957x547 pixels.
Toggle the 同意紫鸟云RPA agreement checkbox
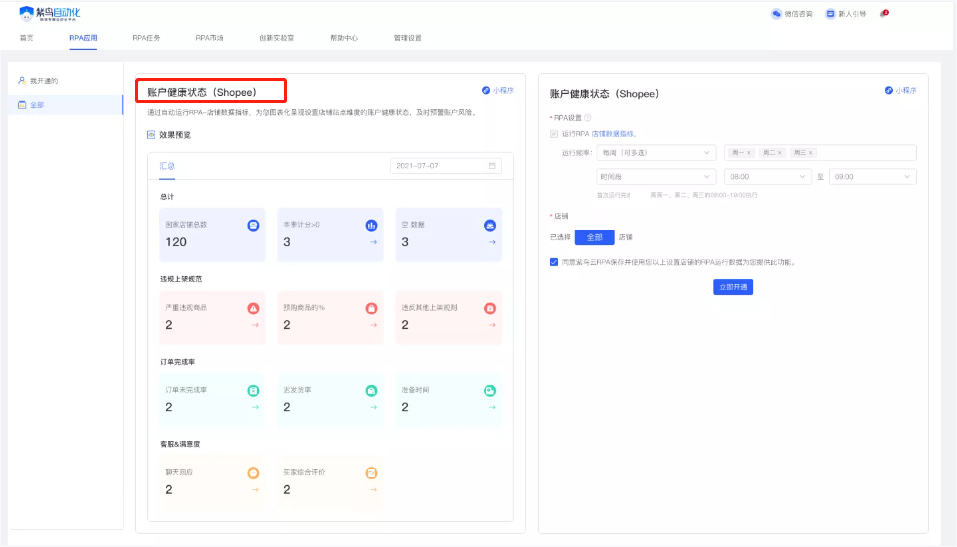(554, 262)
